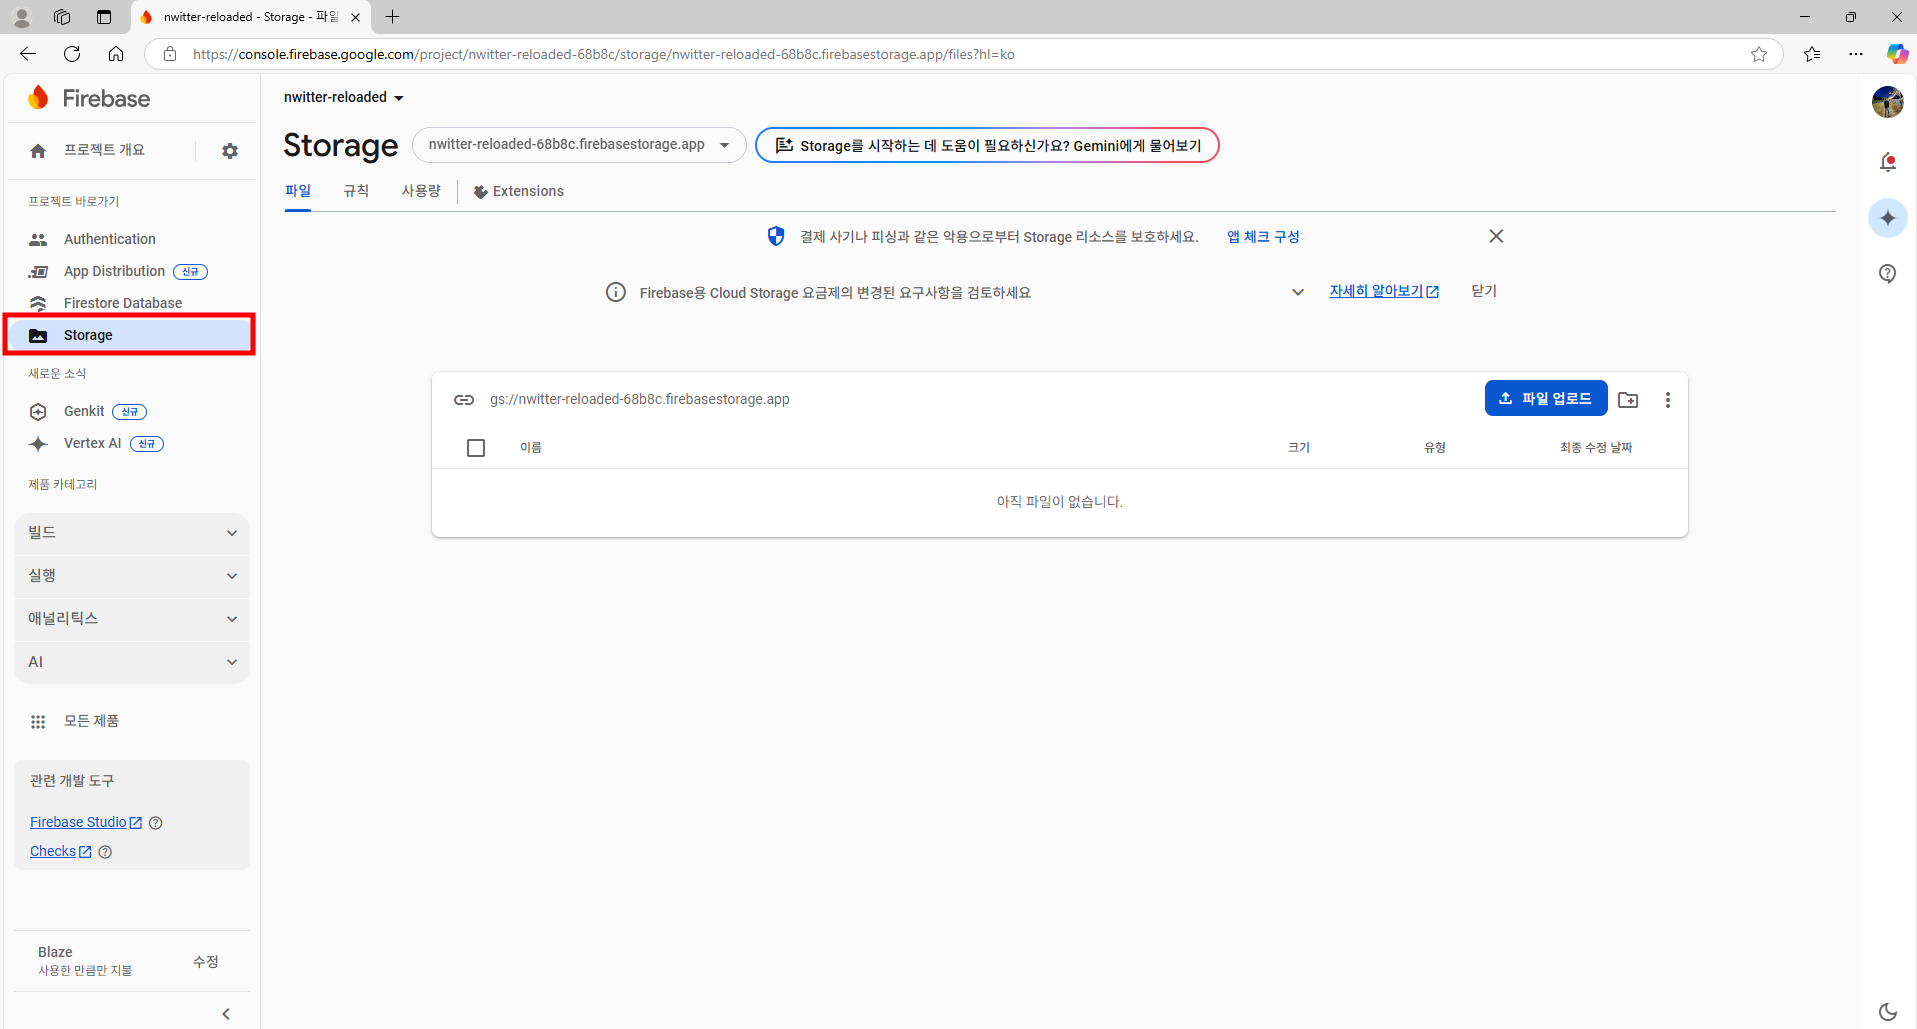Dismiss the App Check banner X
Viewport: 1917px width, 1029px height.
coord(1496,236)
